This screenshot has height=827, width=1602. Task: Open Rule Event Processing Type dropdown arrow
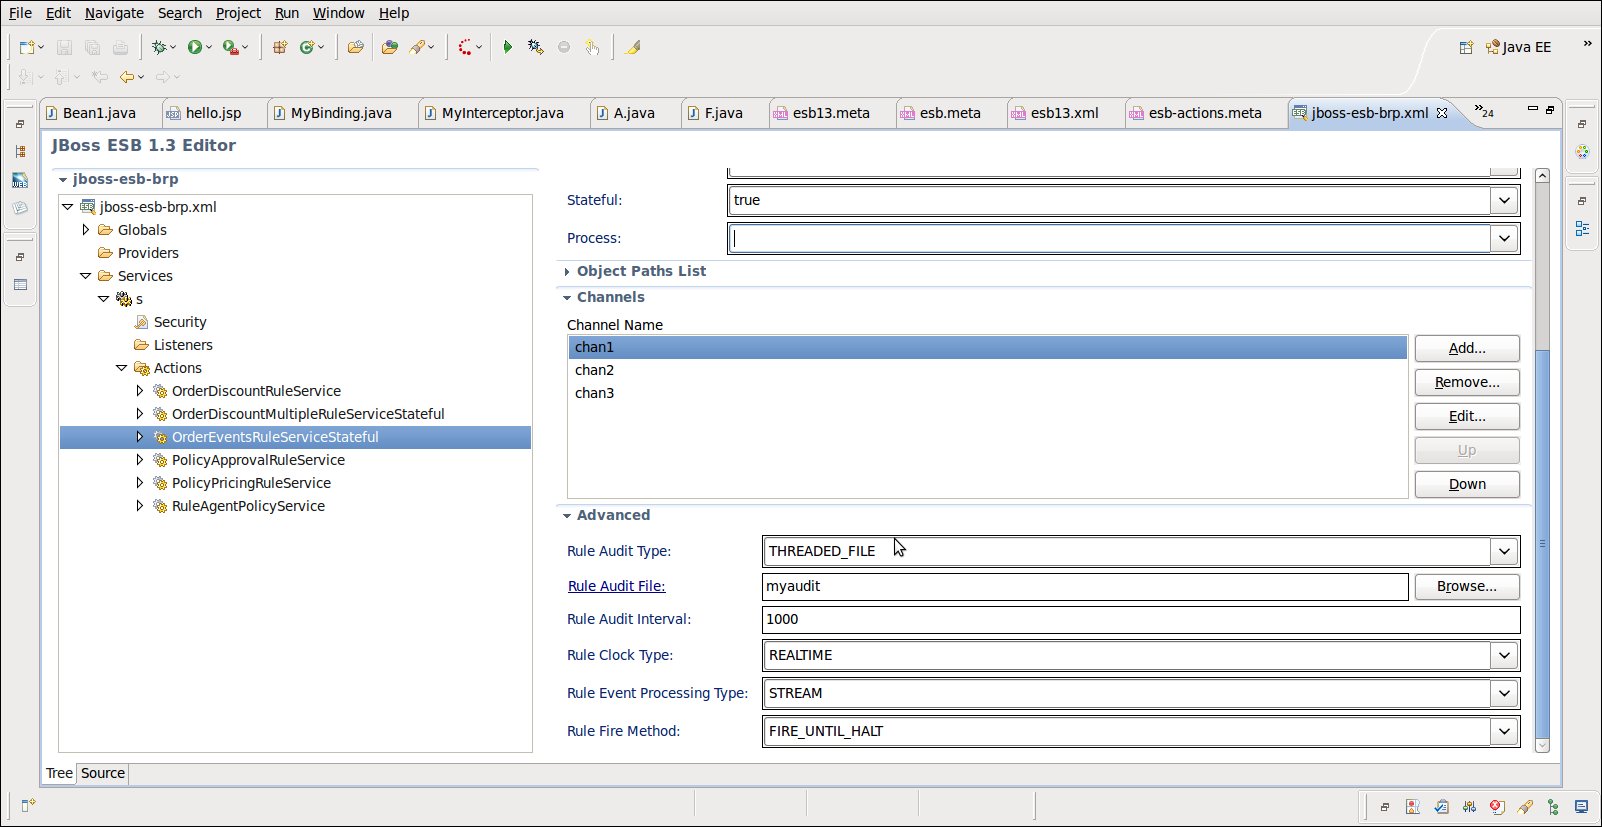click(x=1504, y=693)
